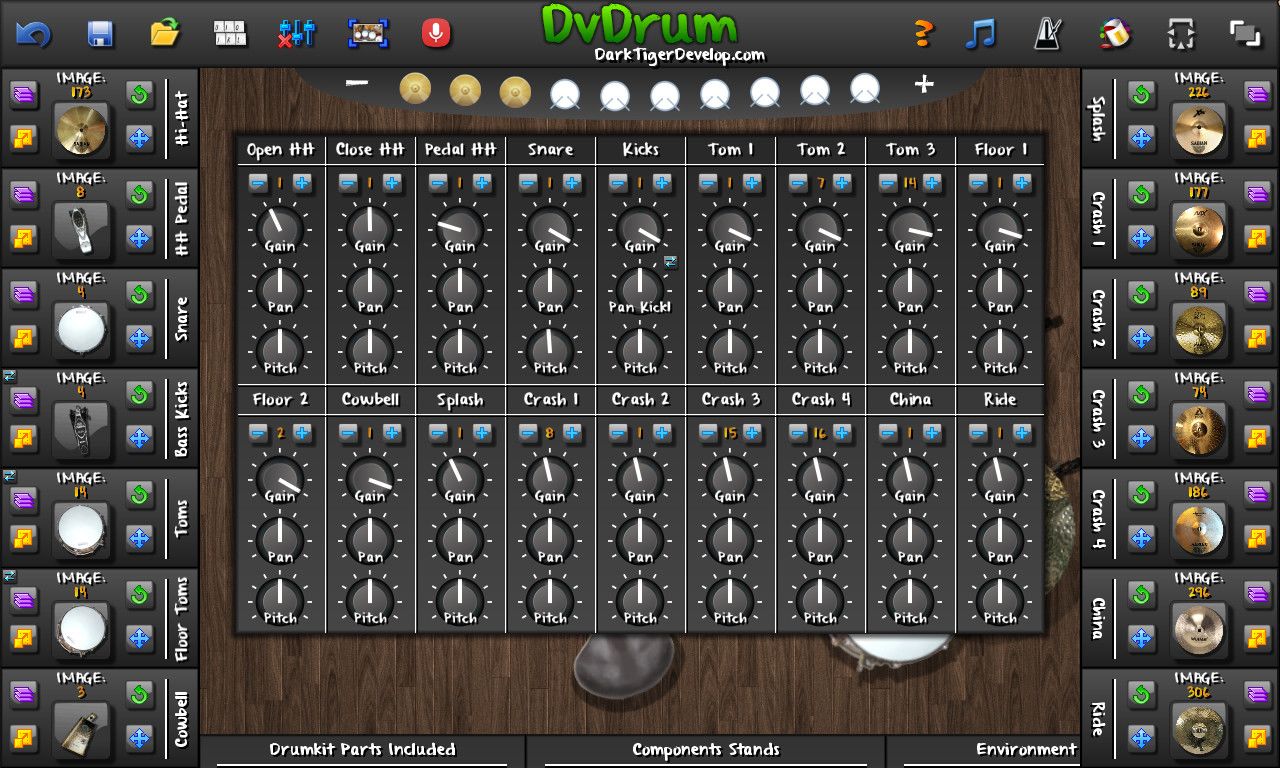Click the large minus button to remove drum
The image size is (1280, 768).
point(357,83)
